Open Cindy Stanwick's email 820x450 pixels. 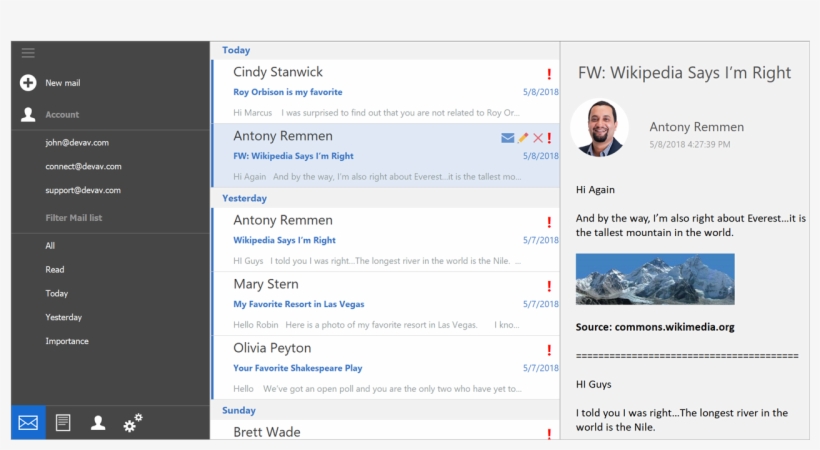point(386,92)
